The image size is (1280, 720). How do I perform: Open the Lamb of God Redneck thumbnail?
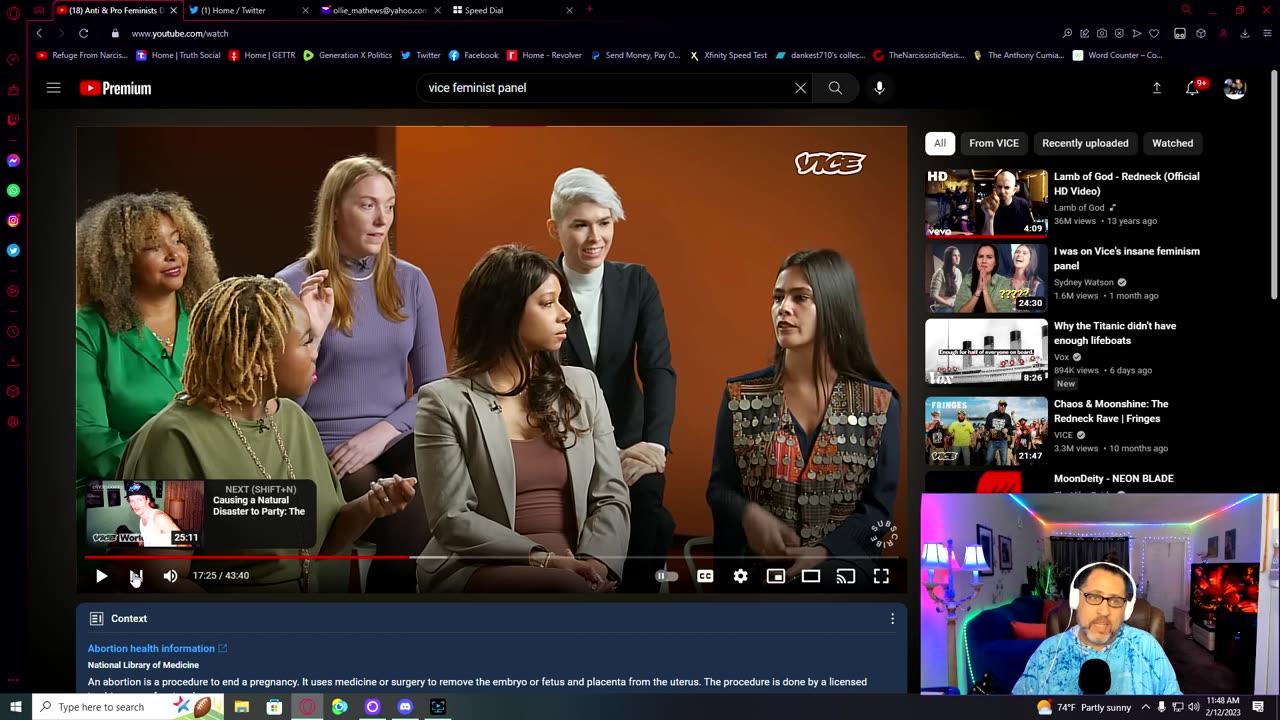point(986,203)
